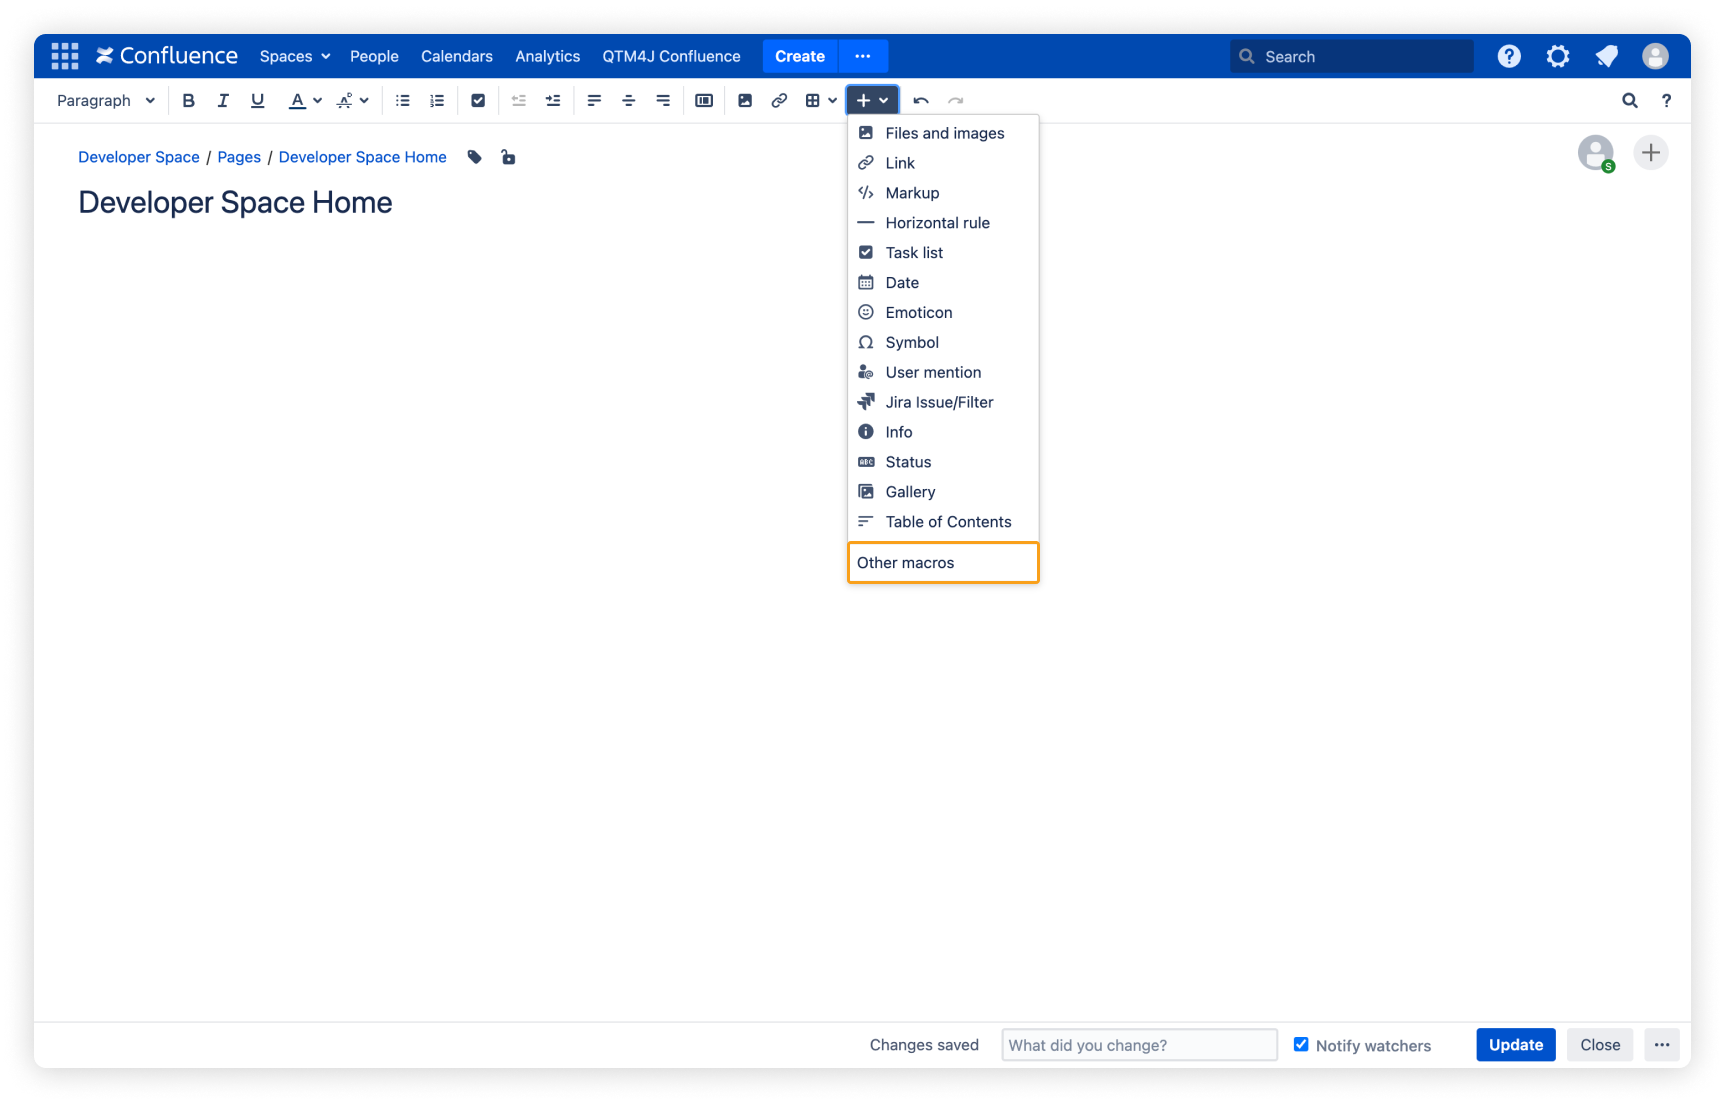Viewport: 1725px width, 1104px height.
Task: Apply italic formatting
Action: 223,100
